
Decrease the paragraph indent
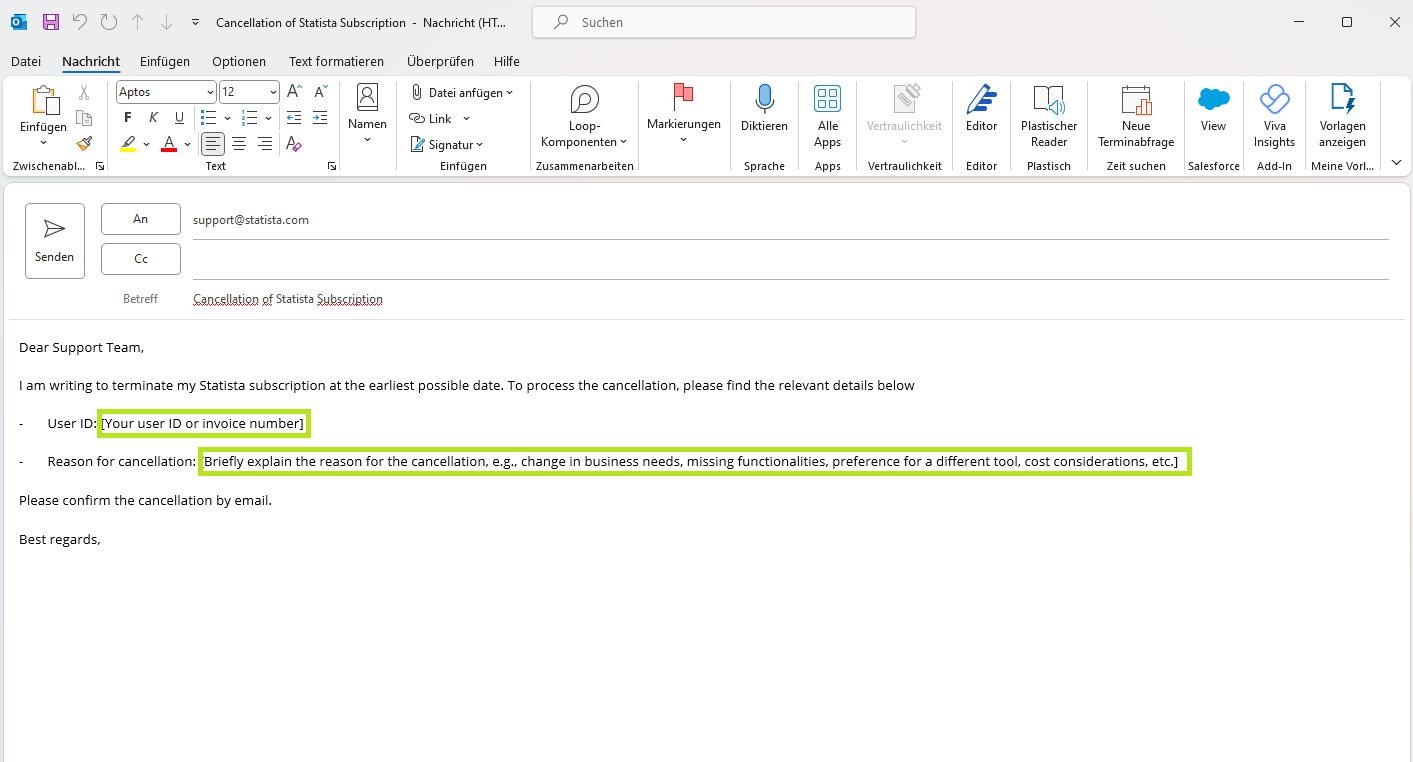(x=294, y=118)
